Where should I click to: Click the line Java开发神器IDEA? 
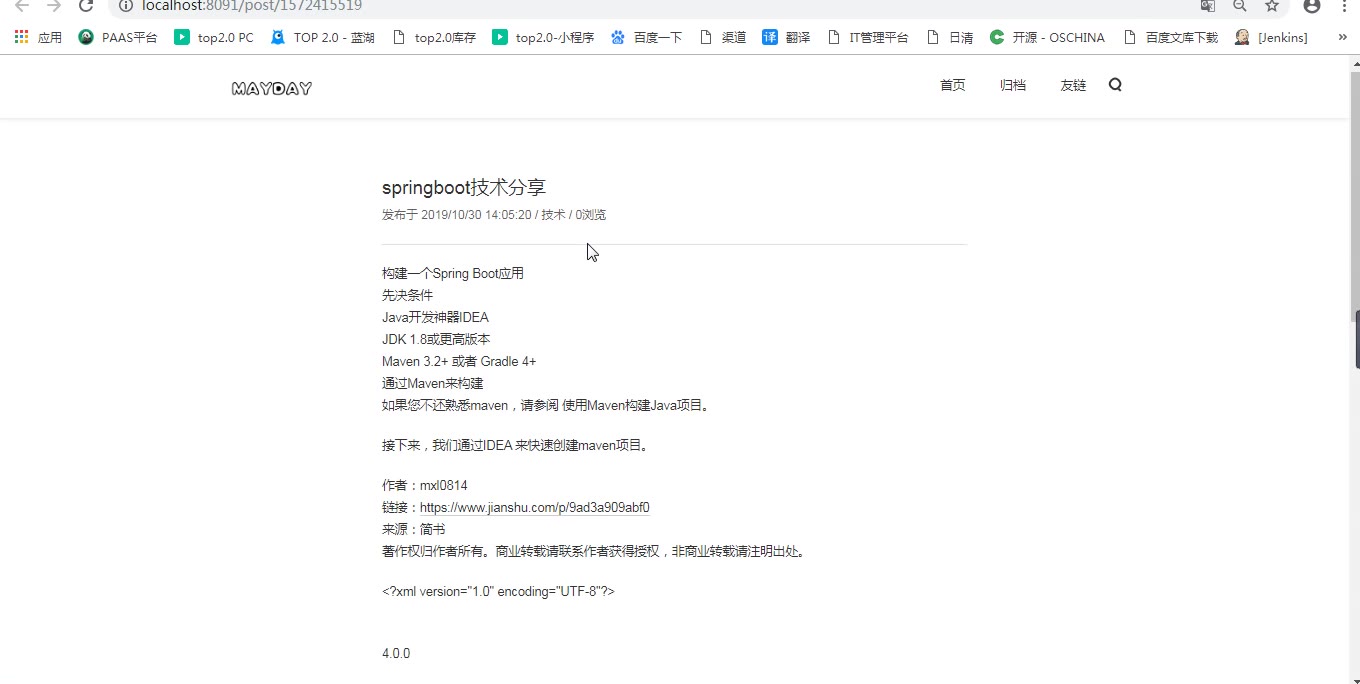(435, 317)
